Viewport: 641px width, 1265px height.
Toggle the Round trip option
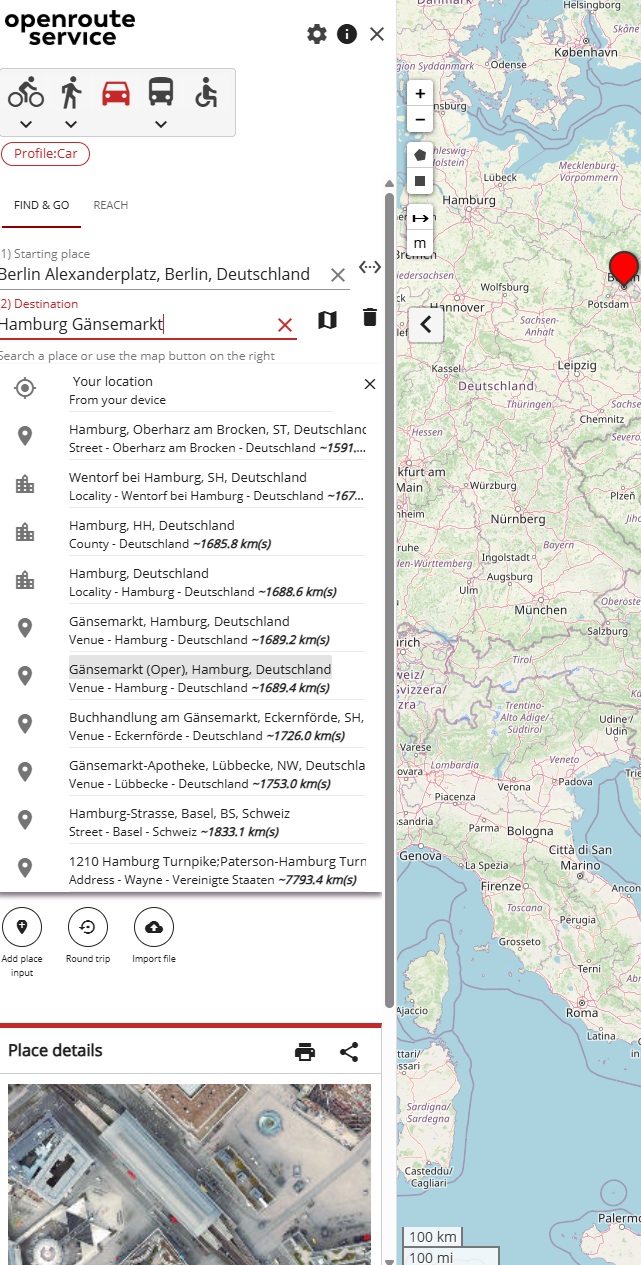(87, 928)
